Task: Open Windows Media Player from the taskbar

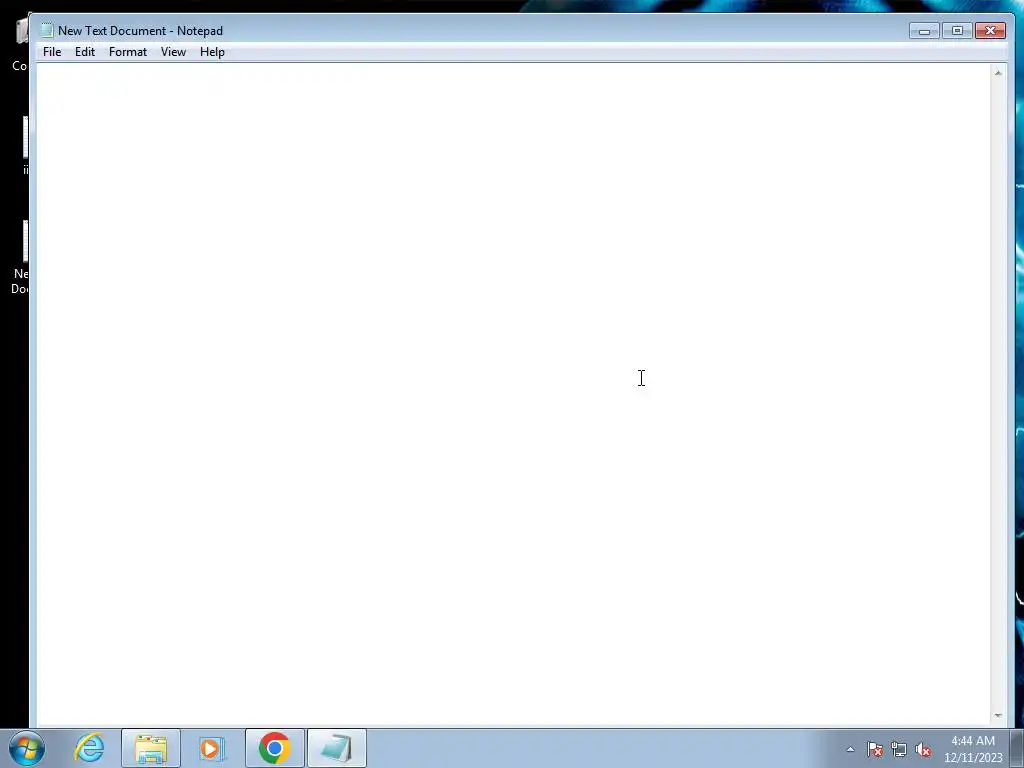Action: [212, 748]
